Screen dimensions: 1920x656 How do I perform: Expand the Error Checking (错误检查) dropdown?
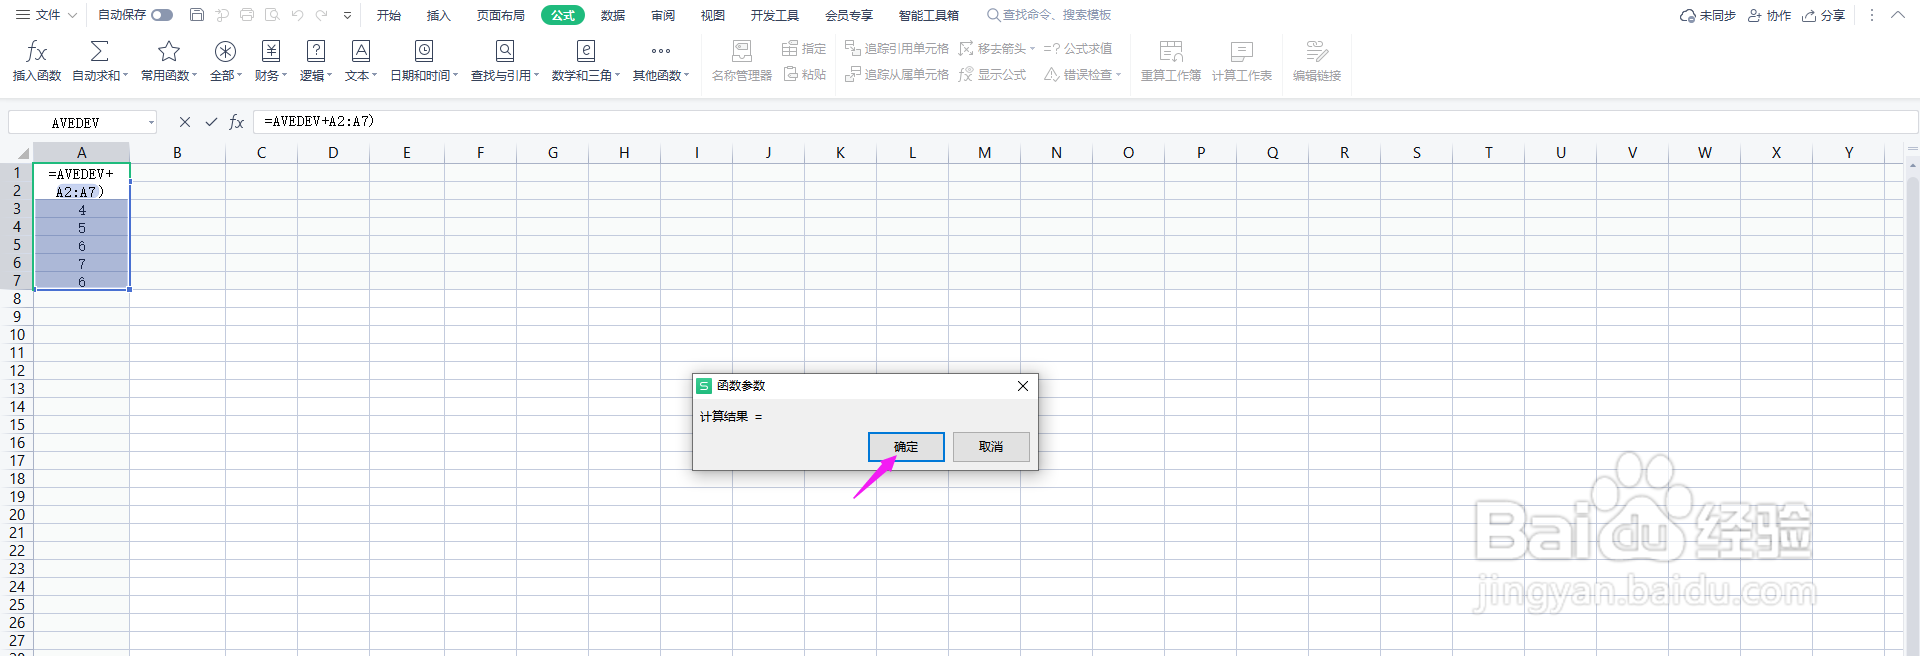1118,74
